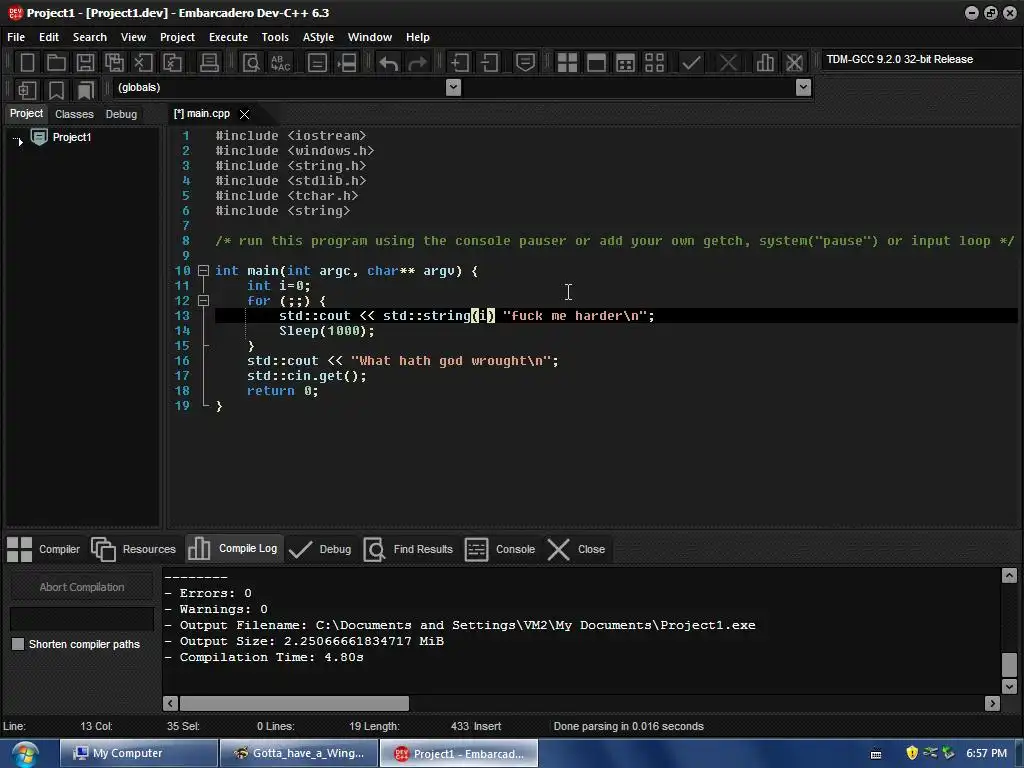
Task: Click the Print toolbar icon
Action: pyautogui.click(x=209, y=63)
